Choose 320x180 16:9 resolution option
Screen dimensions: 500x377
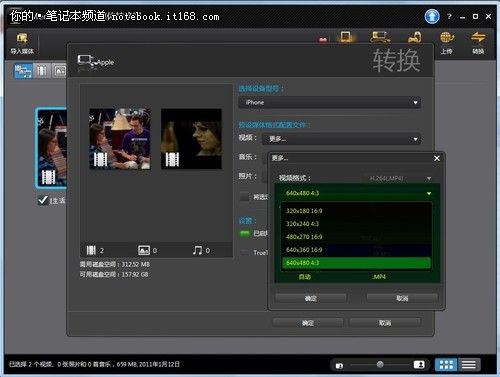pos(356,211)
